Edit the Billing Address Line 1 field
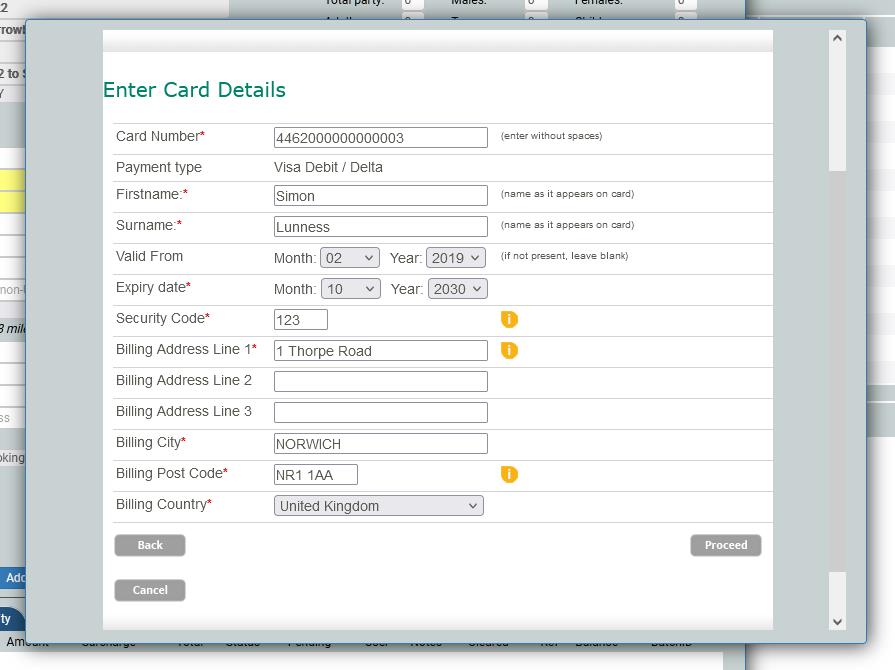 (x=381, y=351)
